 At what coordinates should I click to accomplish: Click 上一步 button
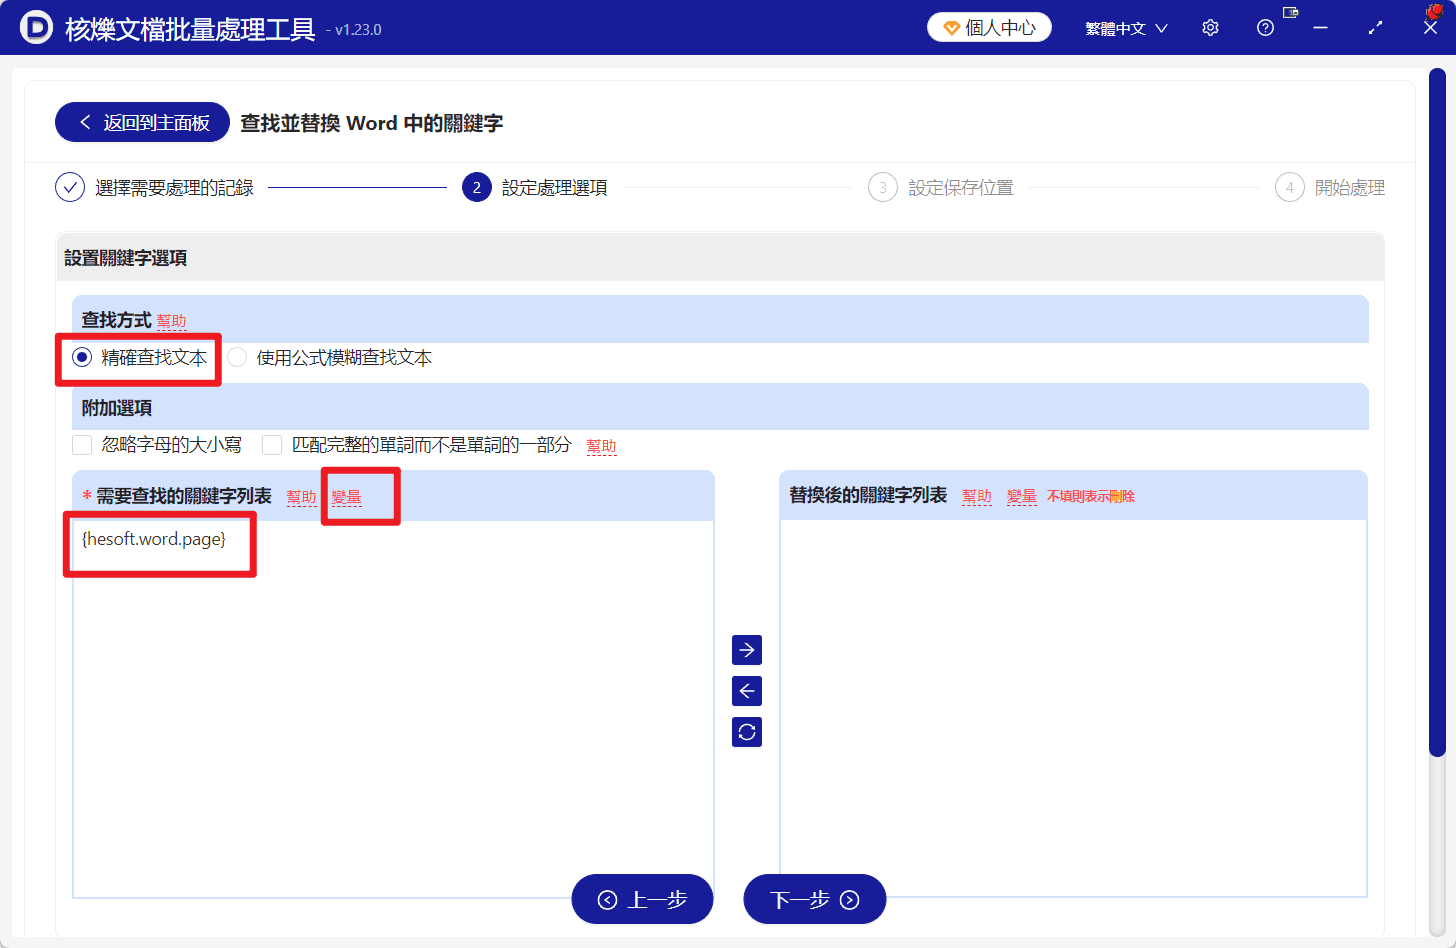642,899
